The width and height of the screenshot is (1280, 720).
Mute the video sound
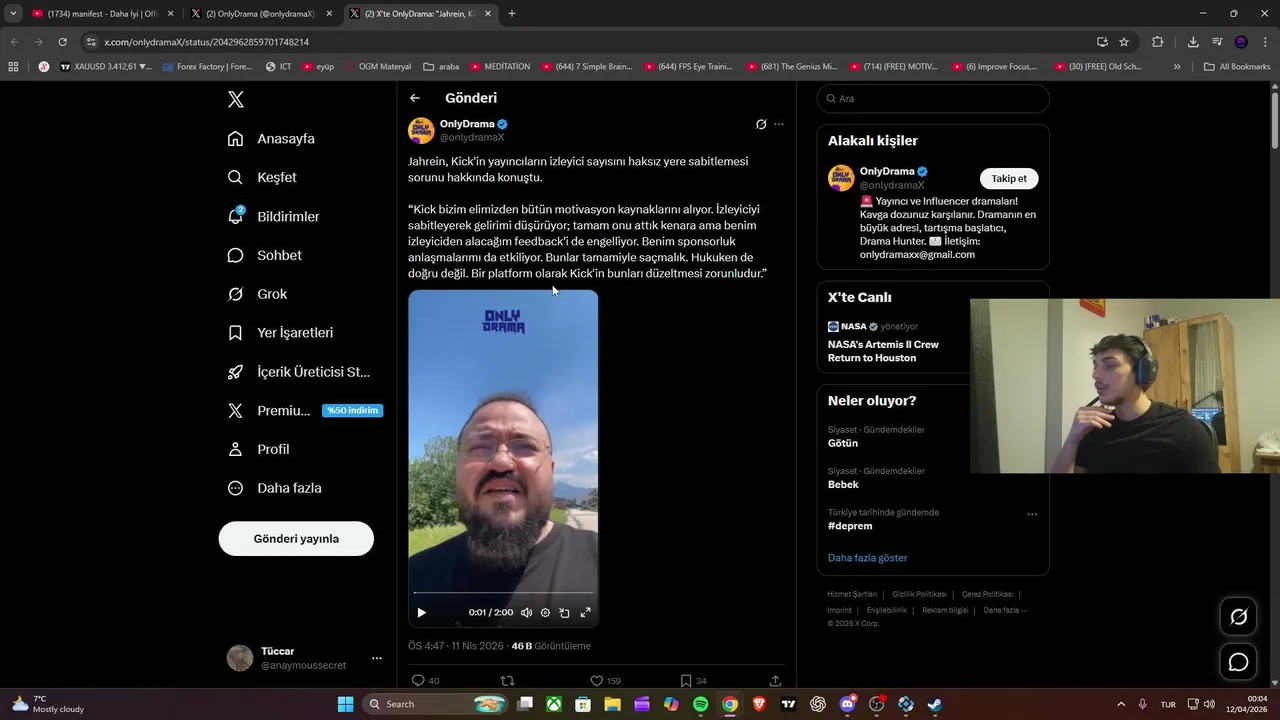(526, 612)
